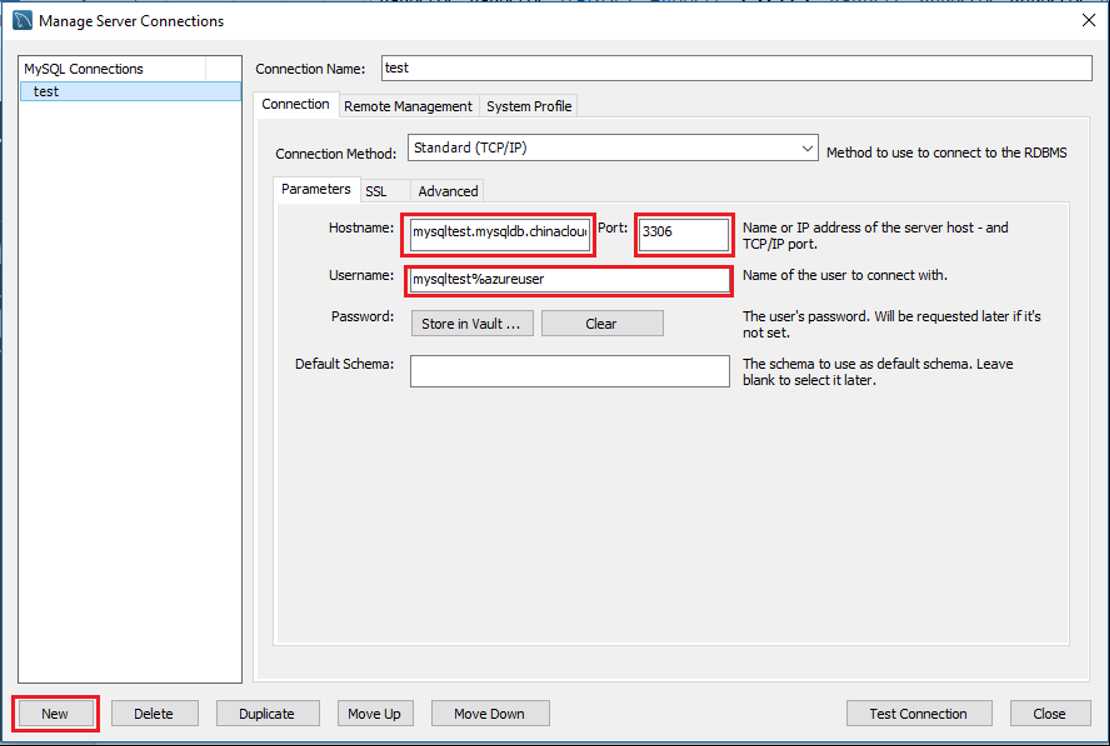The height and width of the screenshot is (746, 1110).
Task: Click the 'Manage Server Connections' window title
Action: pos(131,21)
